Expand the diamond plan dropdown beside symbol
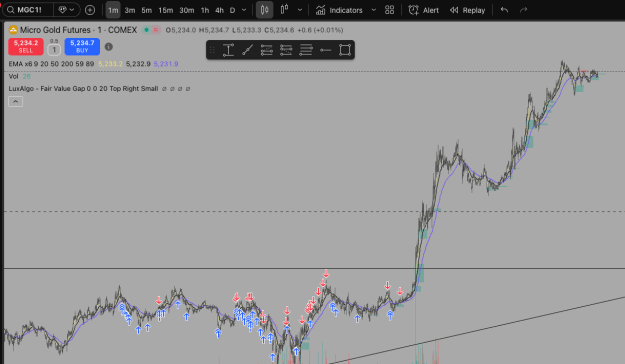 [x=67, y=10]
